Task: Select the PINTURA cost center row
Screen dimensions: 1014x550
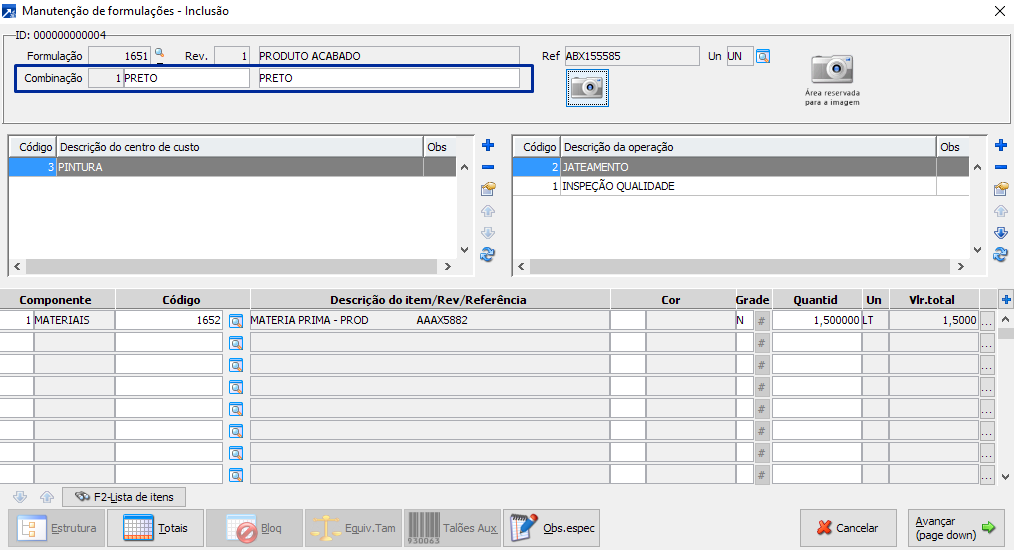Action: pyautogui.click(x=232, y=167)
